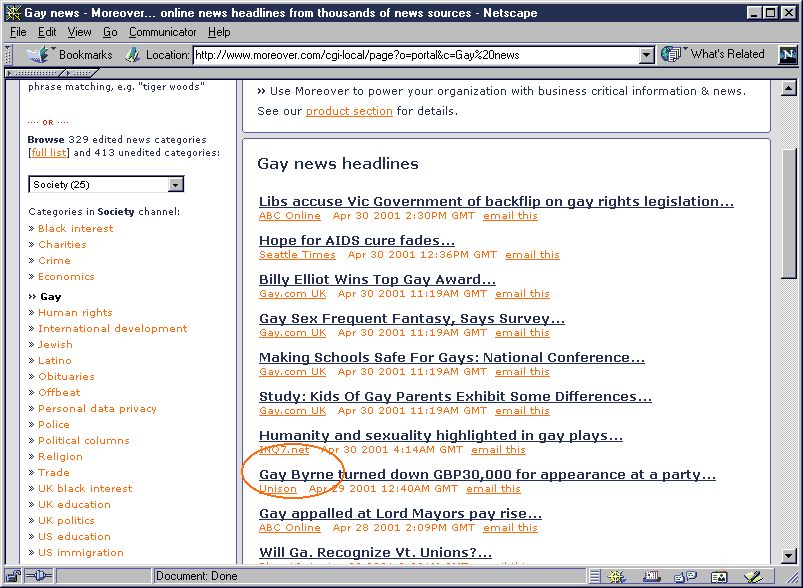803x588 pixels.
Task: Click the page proxy icon beside Location
Action: (x=132, y=55)
